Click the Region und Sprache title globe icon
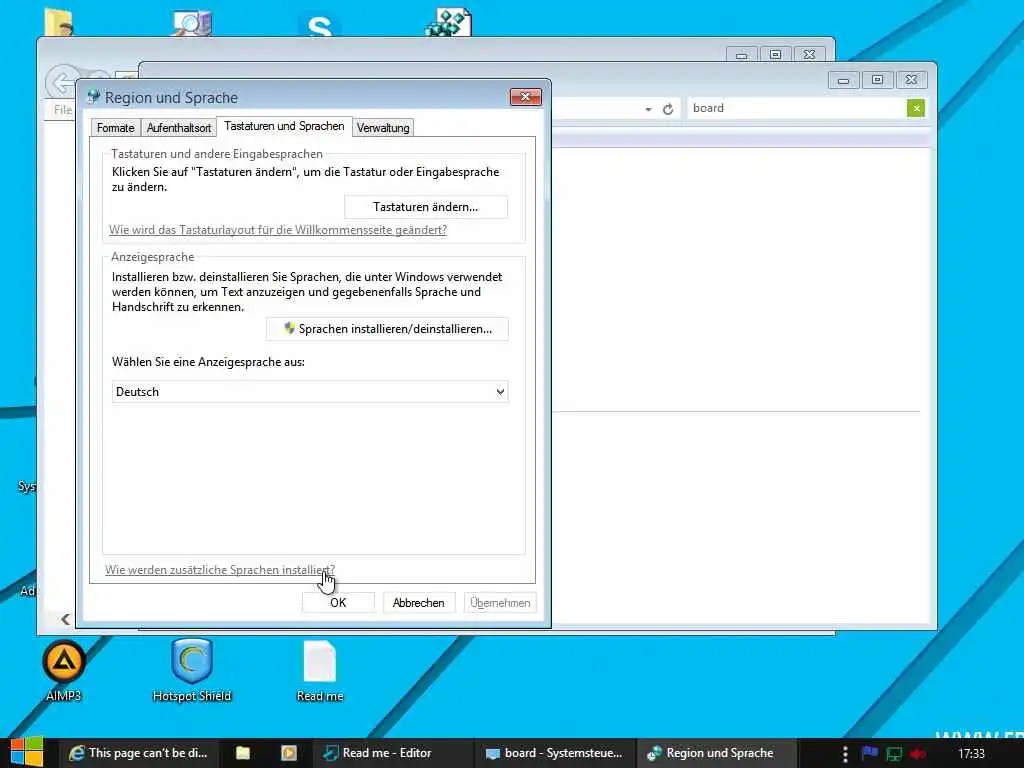The image size is (1024, 768). pyautogui.click(x=93, y=97)
